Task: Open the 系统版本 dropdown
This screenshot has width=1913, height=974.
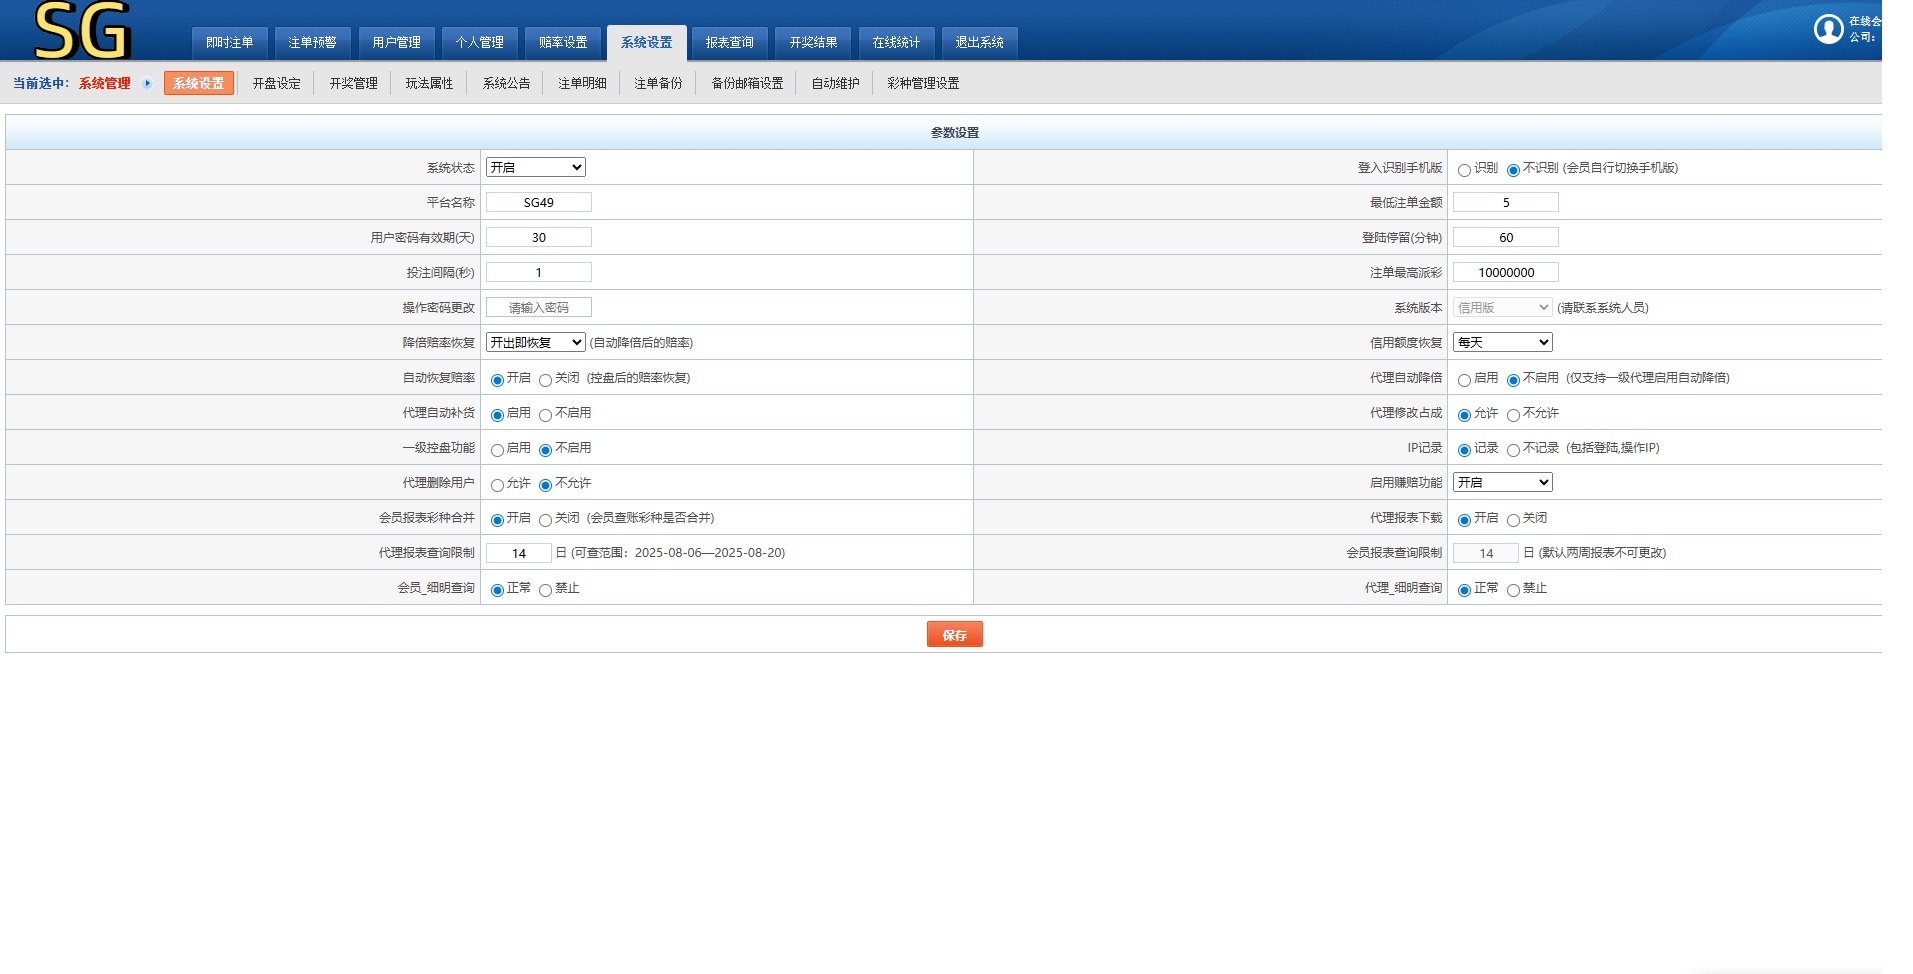Action: click(1502, 307)
